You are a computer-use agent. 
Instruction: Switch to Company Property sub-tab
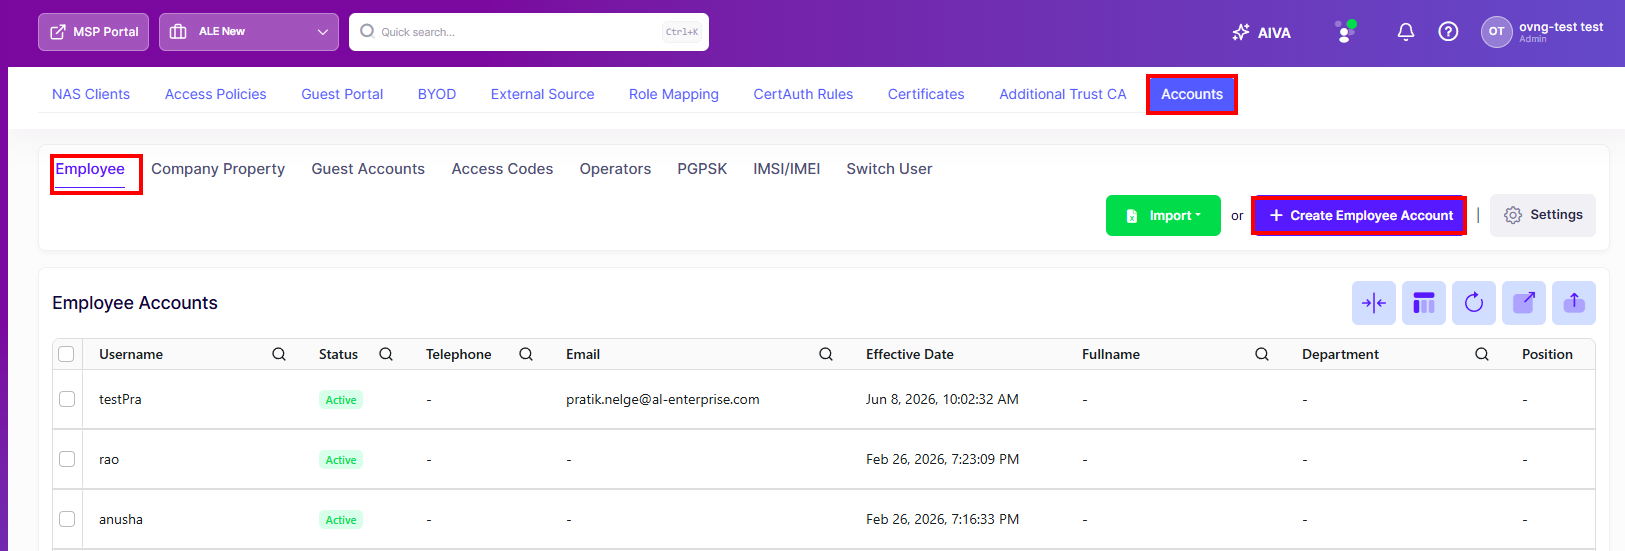tap(218, 169)
